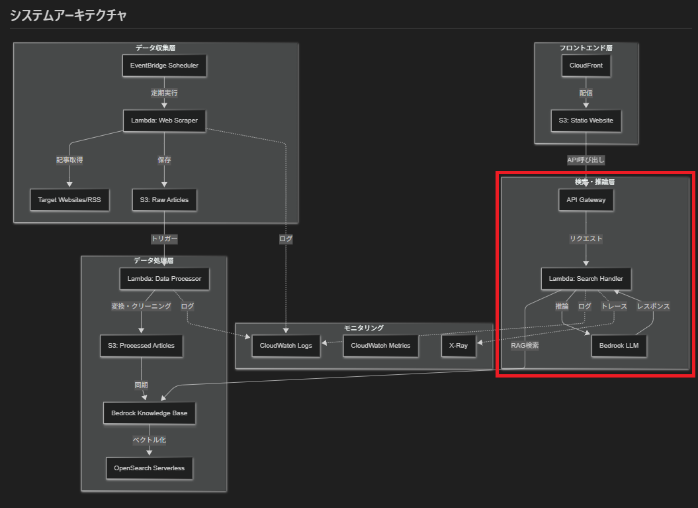698x508 pixels.
Task: Click the トリガー edge label
Action: click(164, 240)
